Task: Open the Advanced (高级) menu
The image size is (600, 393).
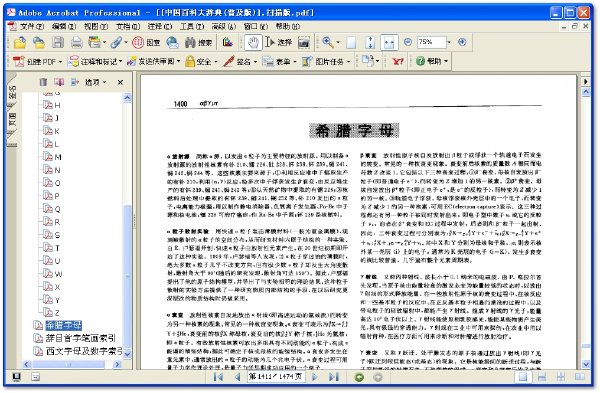Action: tap(224, 26)
